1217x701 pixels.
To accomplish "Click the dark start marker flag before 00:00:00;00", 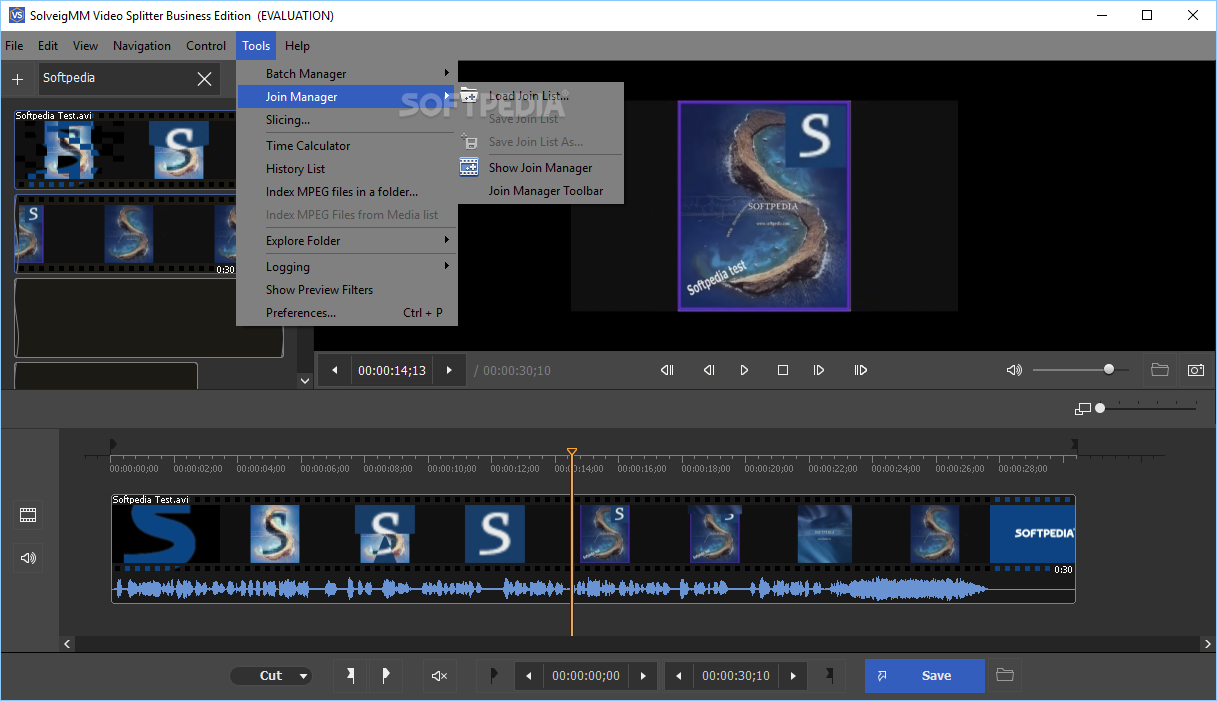I will click(x=494, y=676).
